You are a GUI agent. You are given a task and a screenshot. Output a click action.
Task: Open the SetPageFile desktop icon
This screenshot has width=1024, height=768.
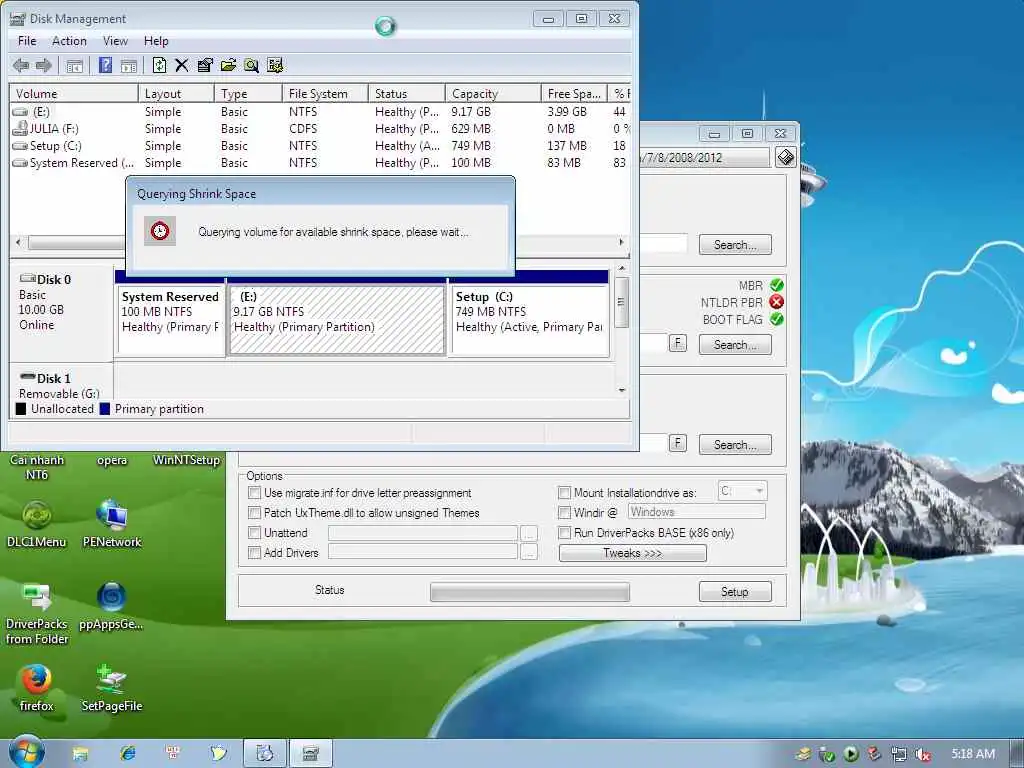pyautogui.click(x=112, y=687)
